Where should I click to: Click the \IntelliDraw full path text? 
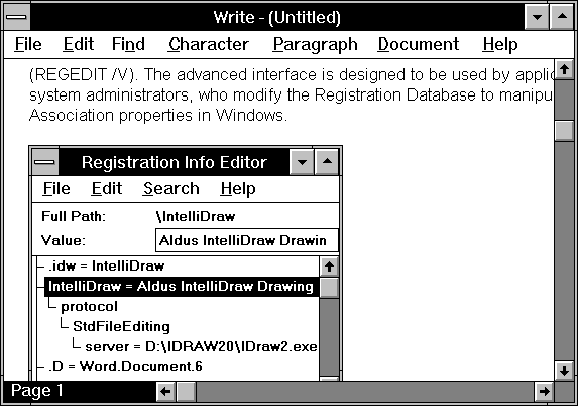click(x=195, y=216)
